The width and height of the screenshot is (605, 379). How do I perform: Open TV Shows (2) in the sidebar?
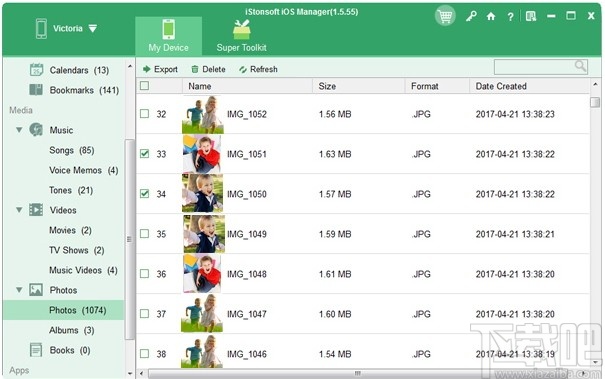coord(77,250)
